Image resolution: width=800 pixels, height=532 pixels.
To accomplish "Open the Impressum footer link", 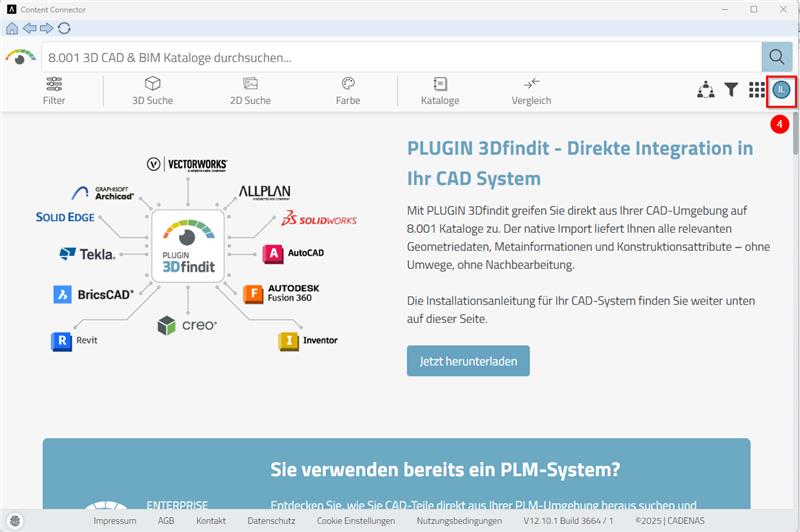I will tap(115, 521).
